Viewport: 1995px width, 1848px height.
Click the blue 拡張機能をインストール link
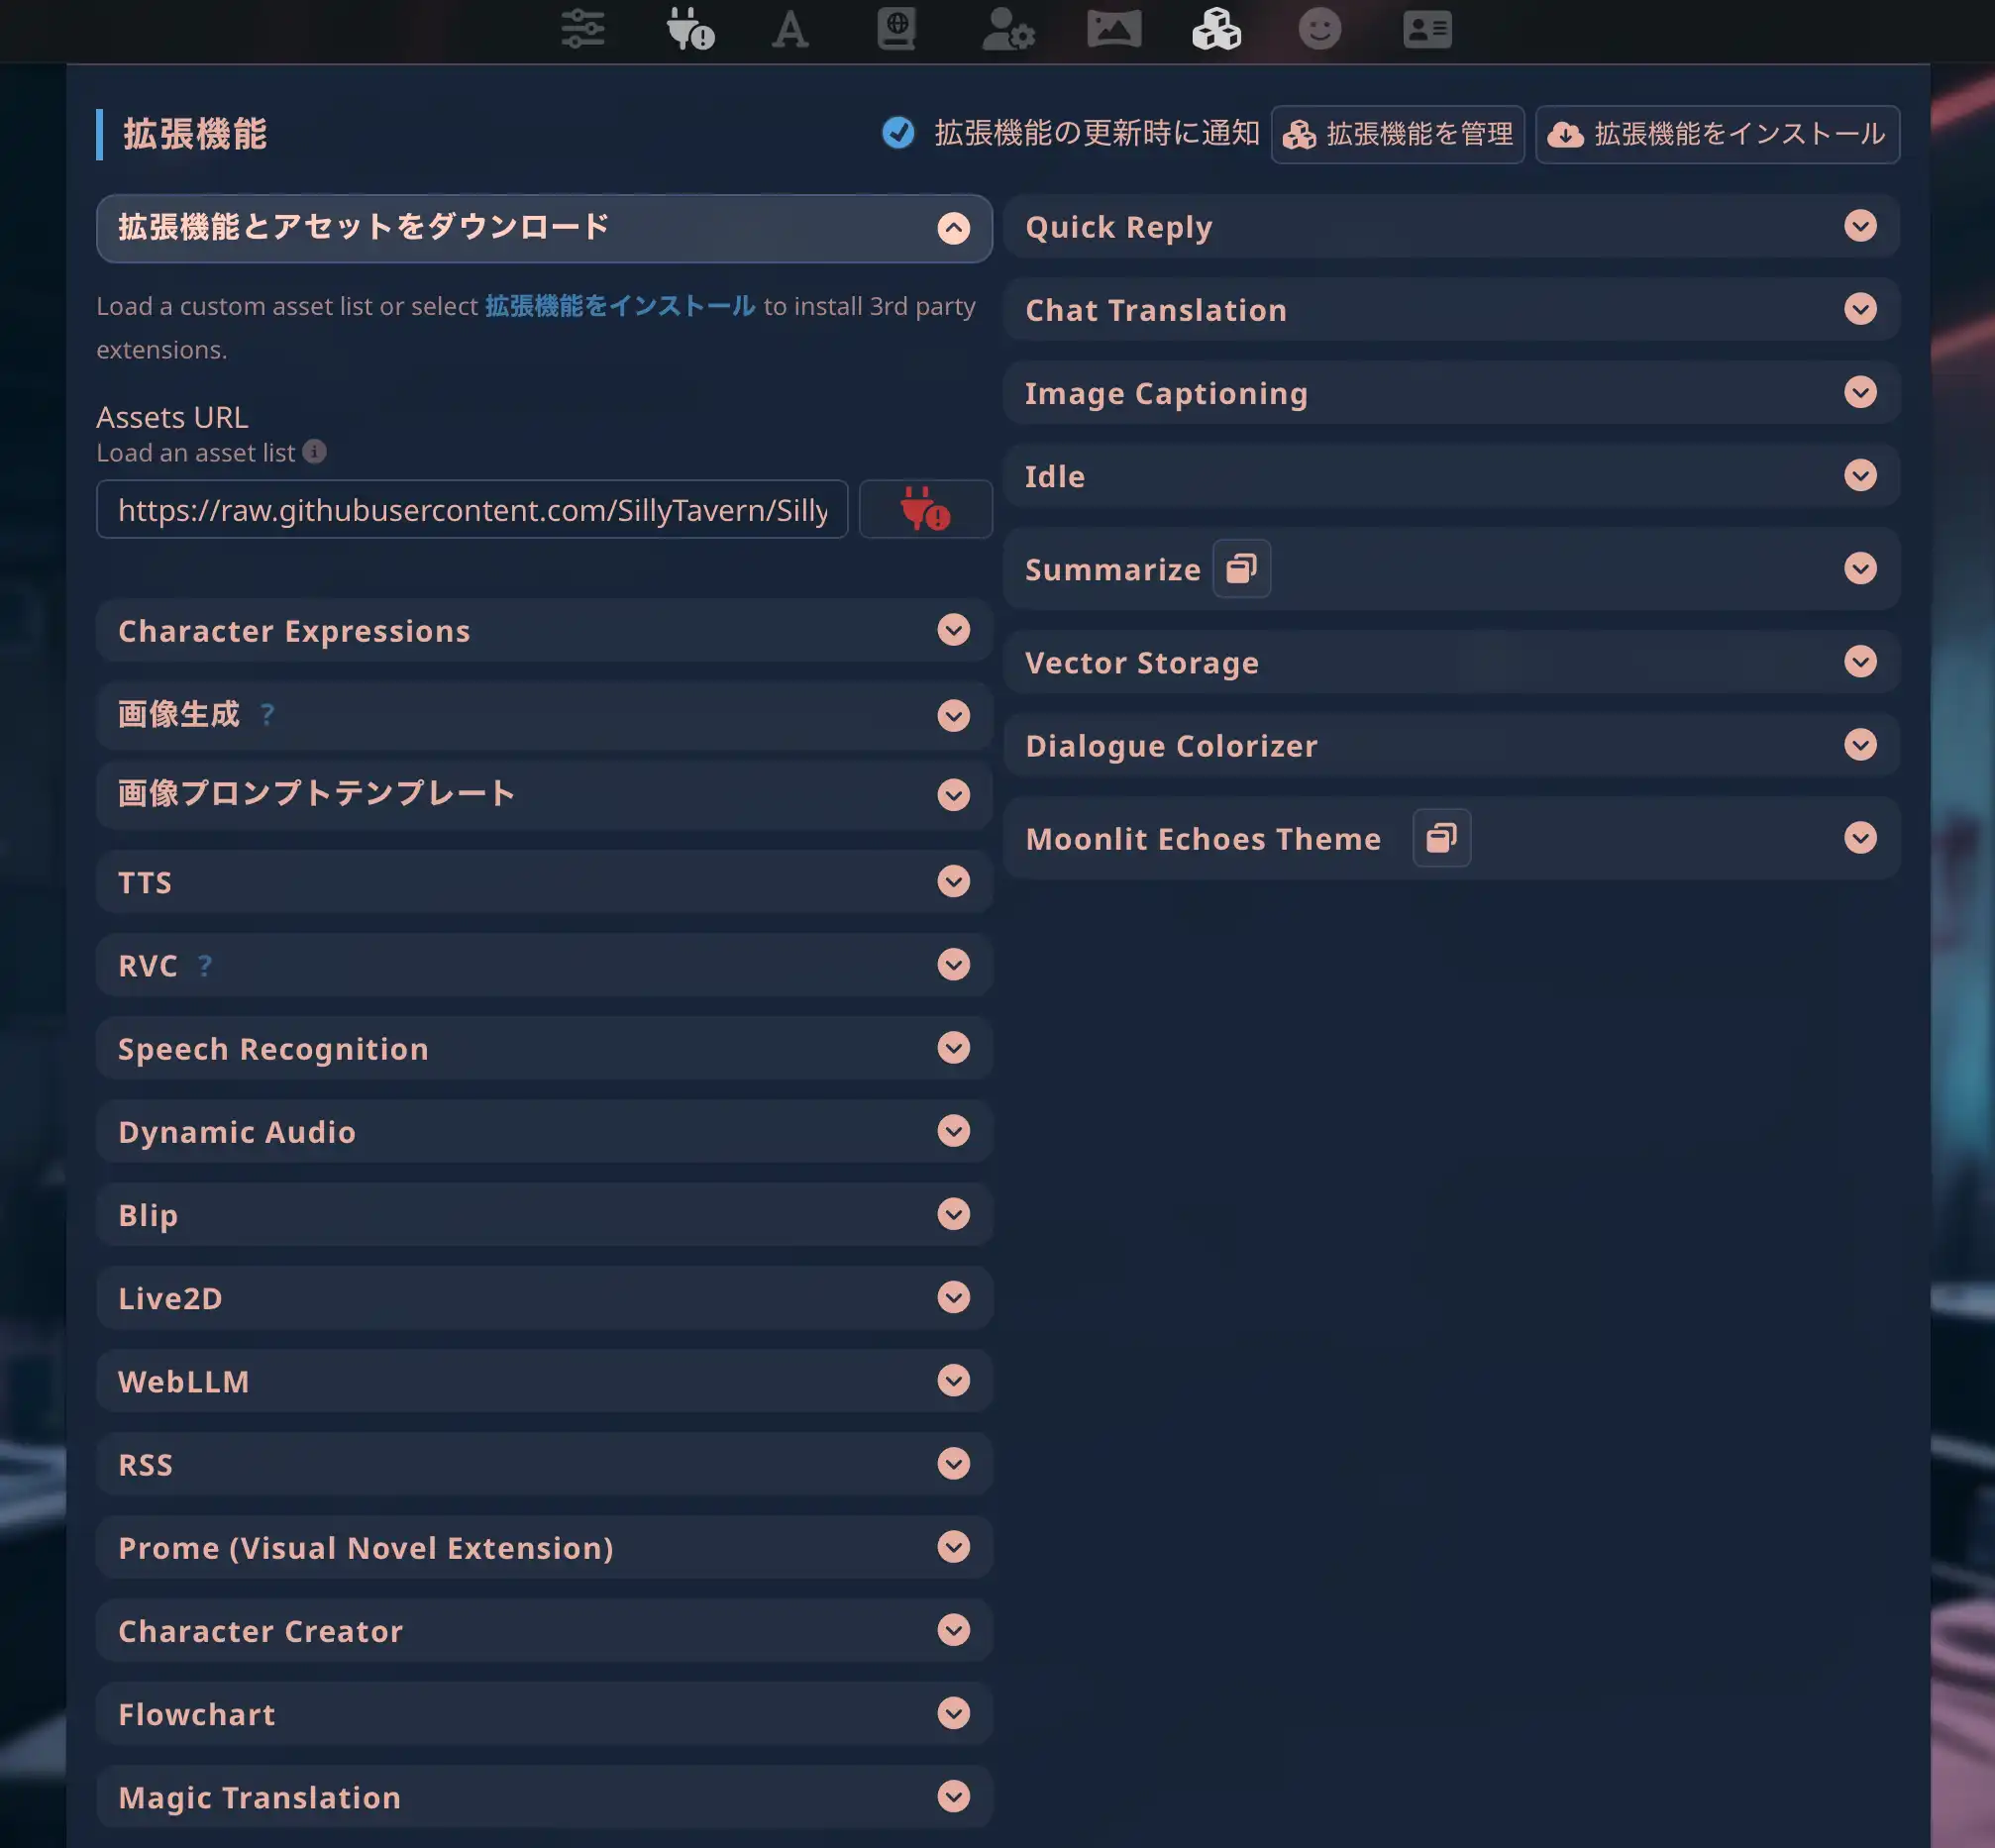pyautogui.click(x=620, y=306)
